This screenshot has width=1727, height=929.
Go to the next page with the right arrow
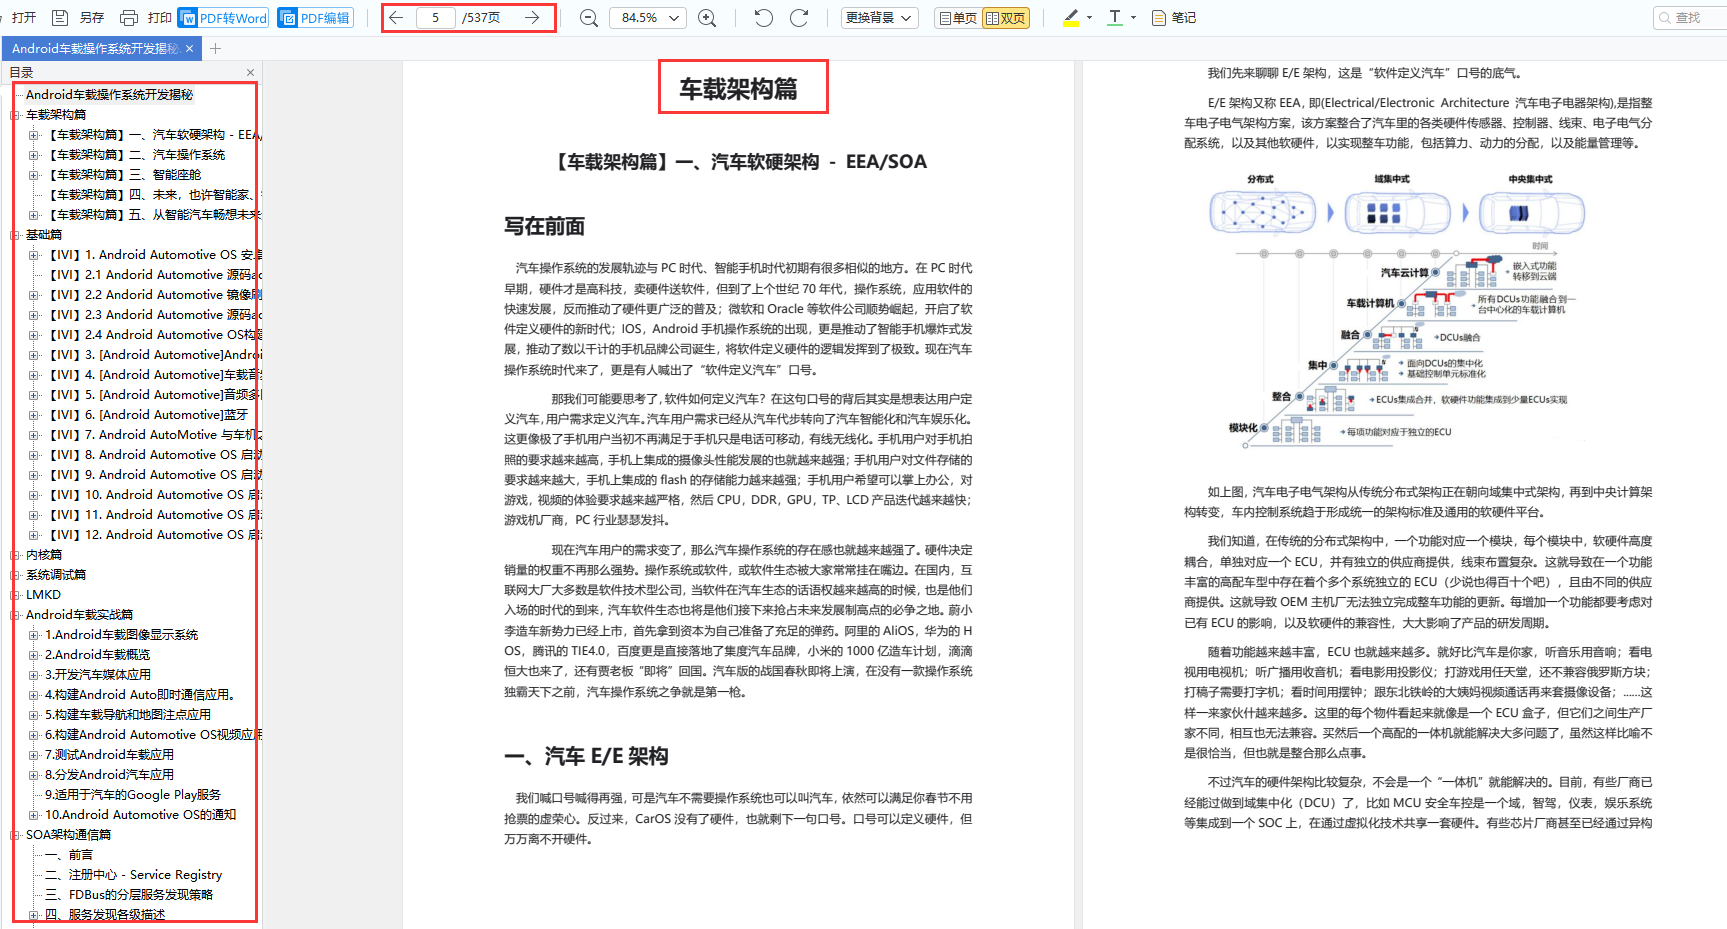(x=532, y=18)
